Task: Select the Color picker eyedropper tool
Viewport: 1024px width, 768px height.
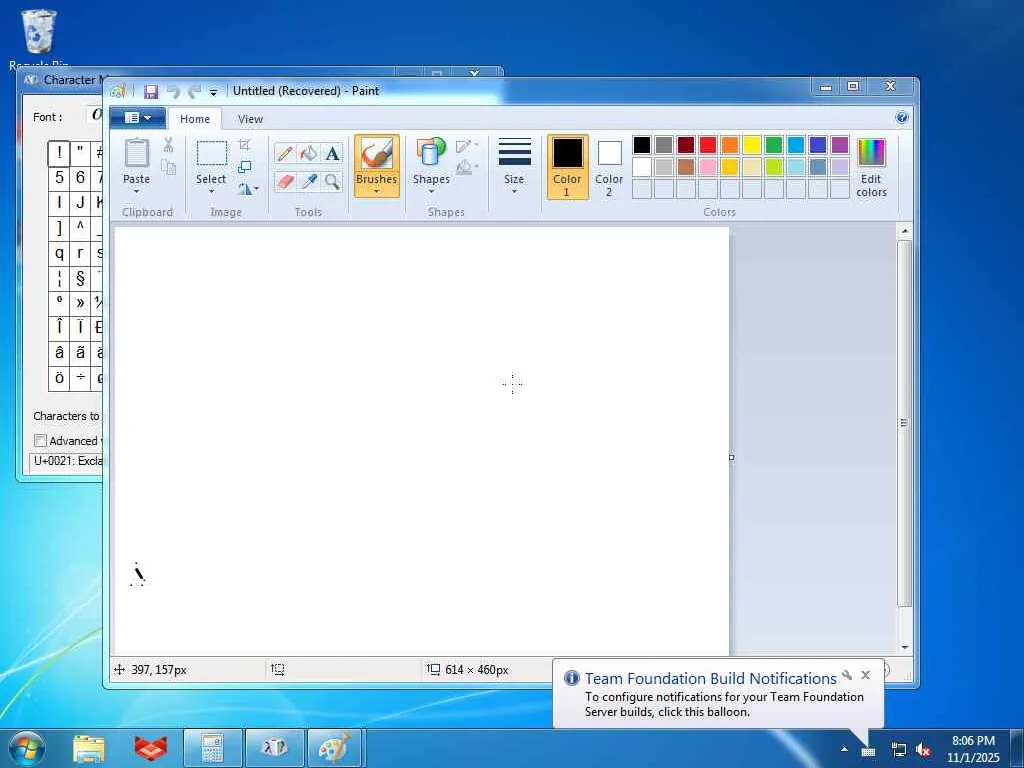Action: [x=308, y=181]
